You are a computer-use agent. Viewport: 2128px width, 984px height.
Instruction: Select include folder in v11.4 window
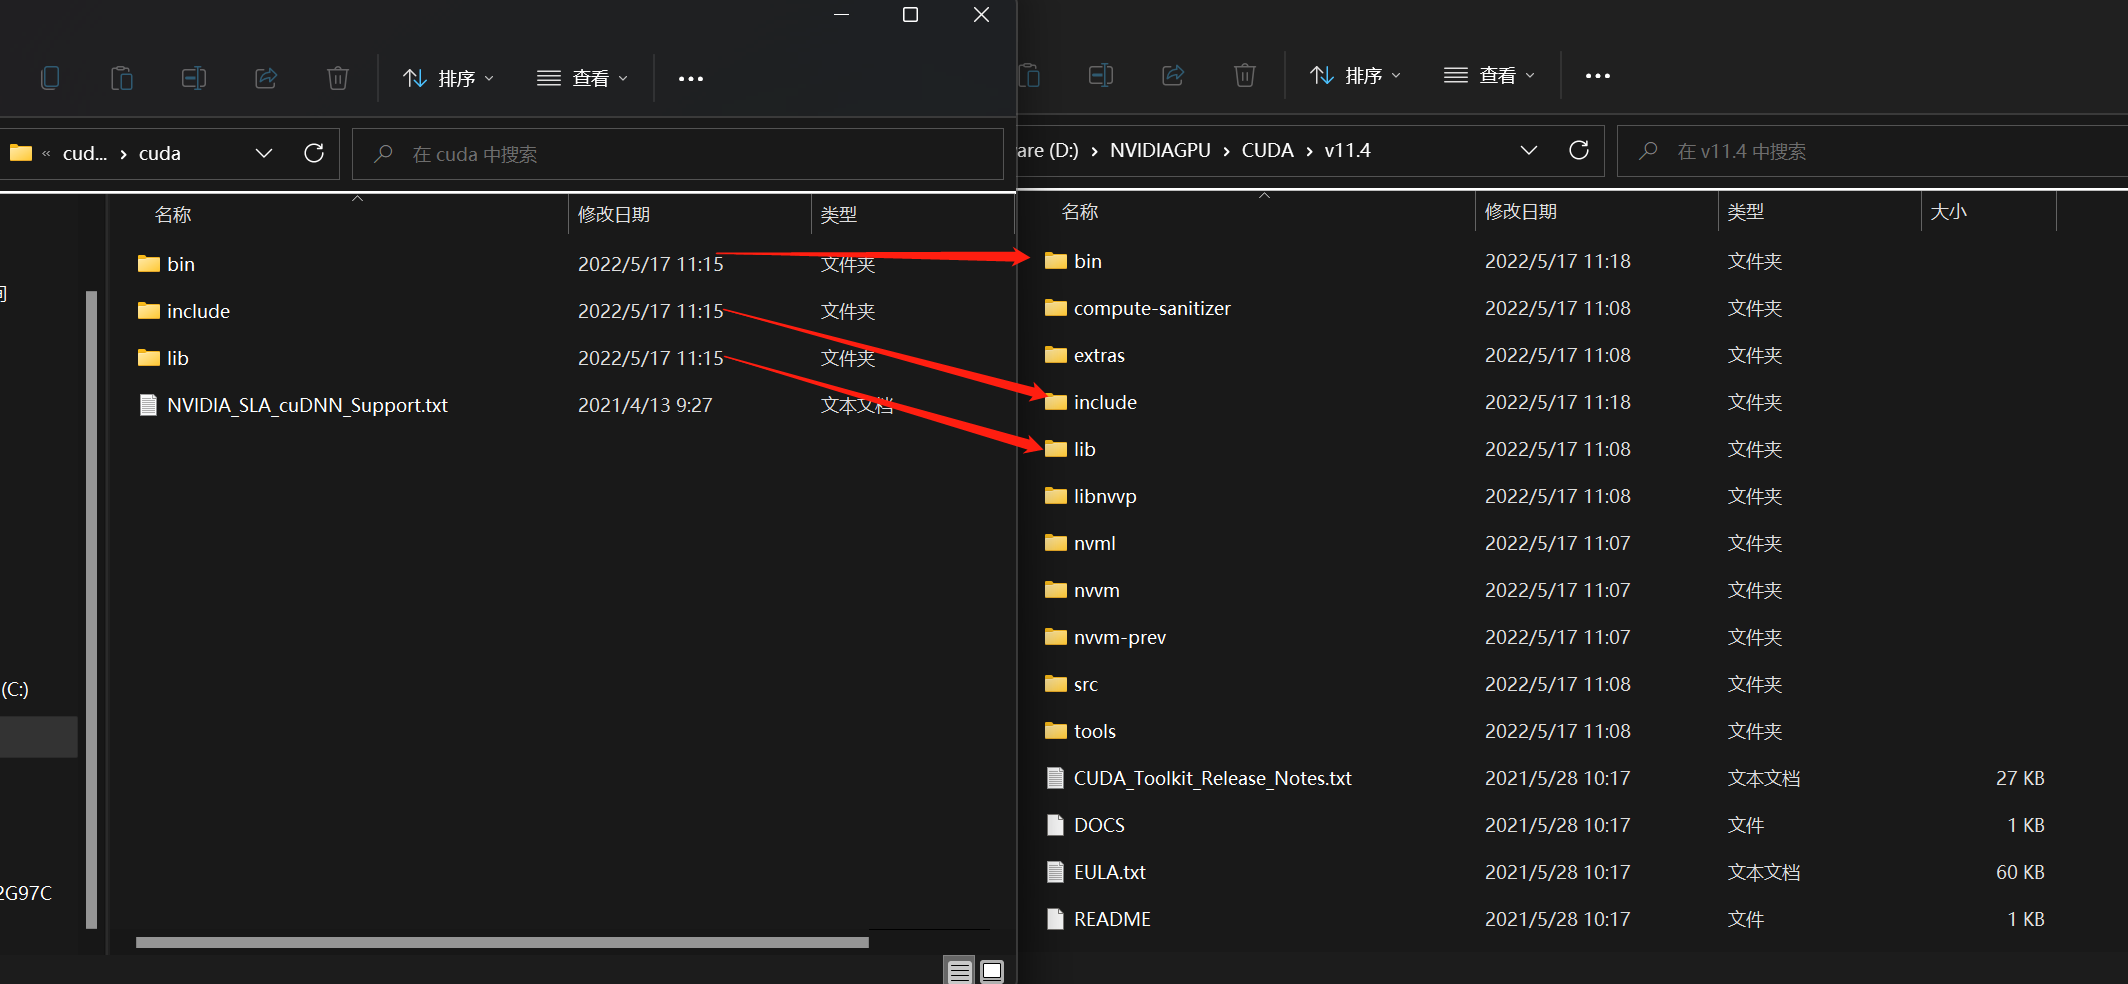1105,402
